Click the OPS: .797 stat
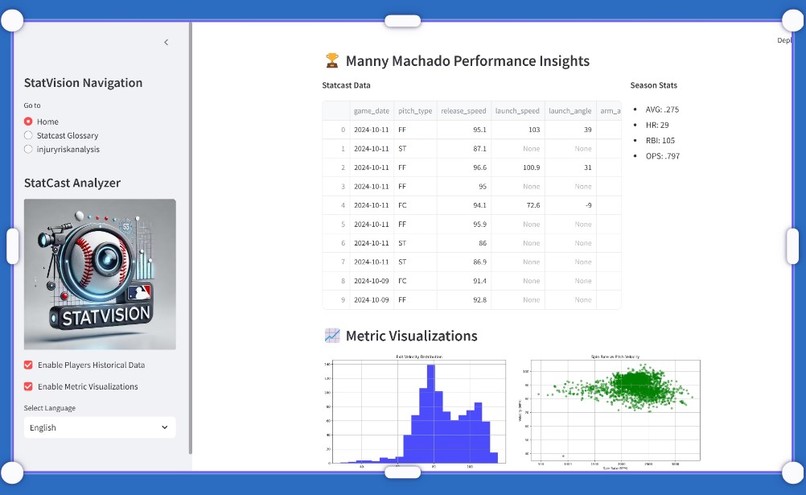Viewport: 806px width, 495px height. click(663, 156)
